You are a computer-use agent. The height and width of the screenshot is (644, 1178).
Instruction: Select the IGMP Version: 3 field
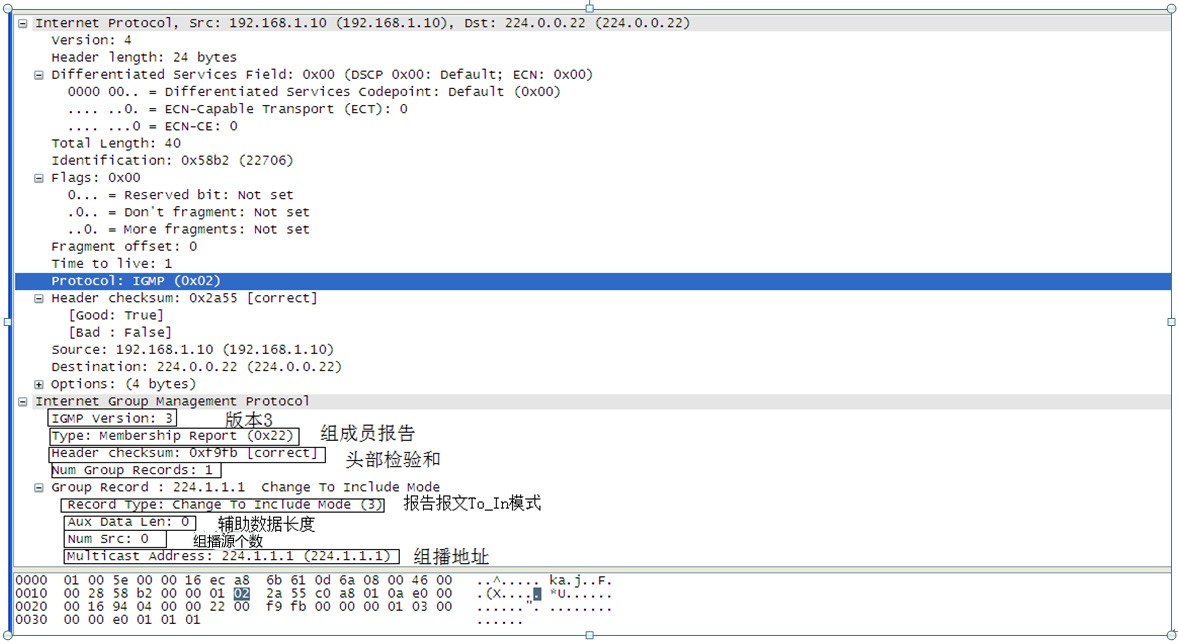pos(112,417)
